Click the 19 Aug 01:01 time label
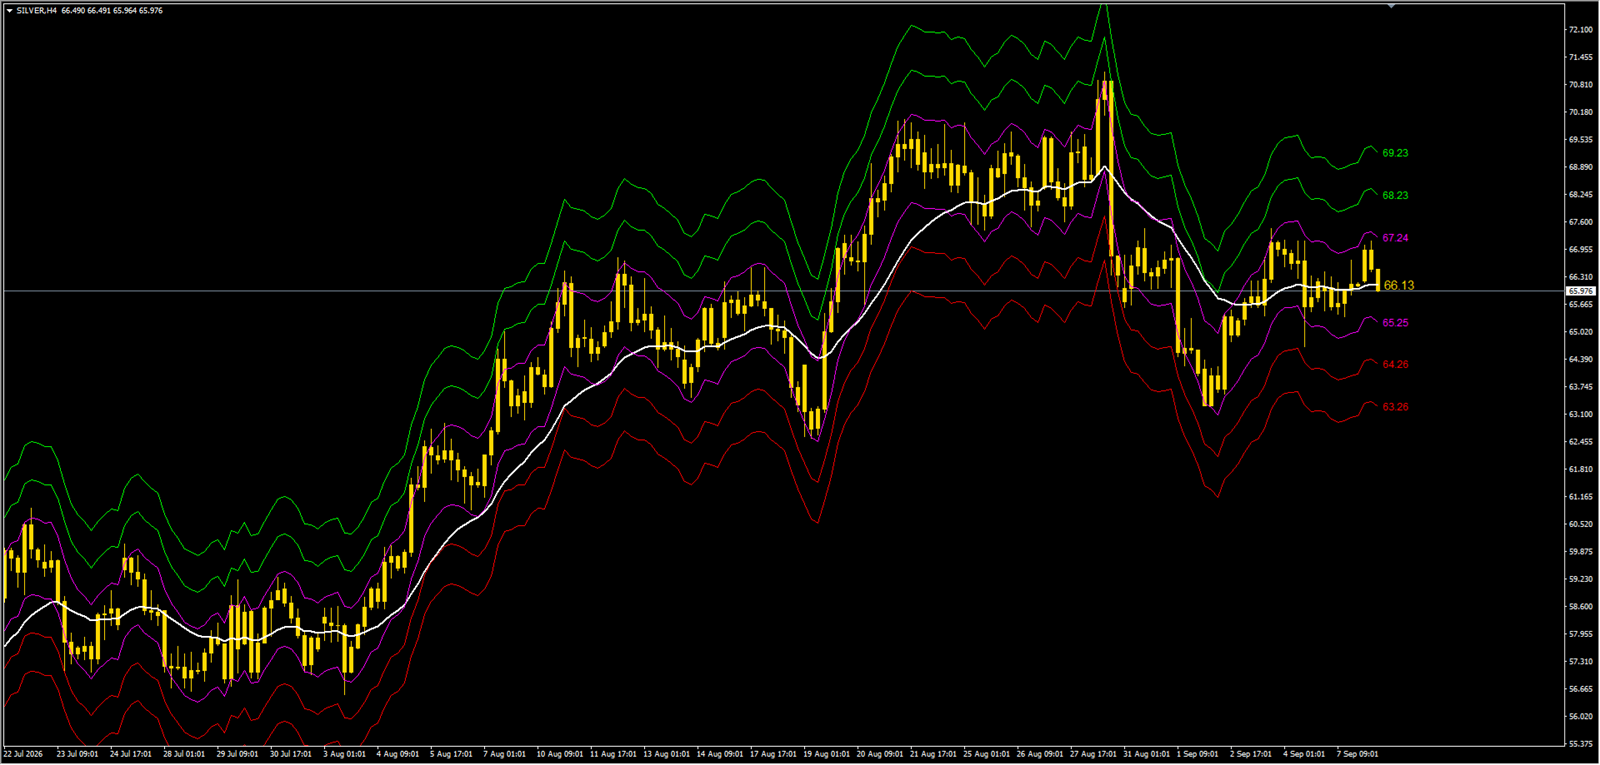This screenshot has height=765, width=1600. pyautogui.click(x=825, y=754)
